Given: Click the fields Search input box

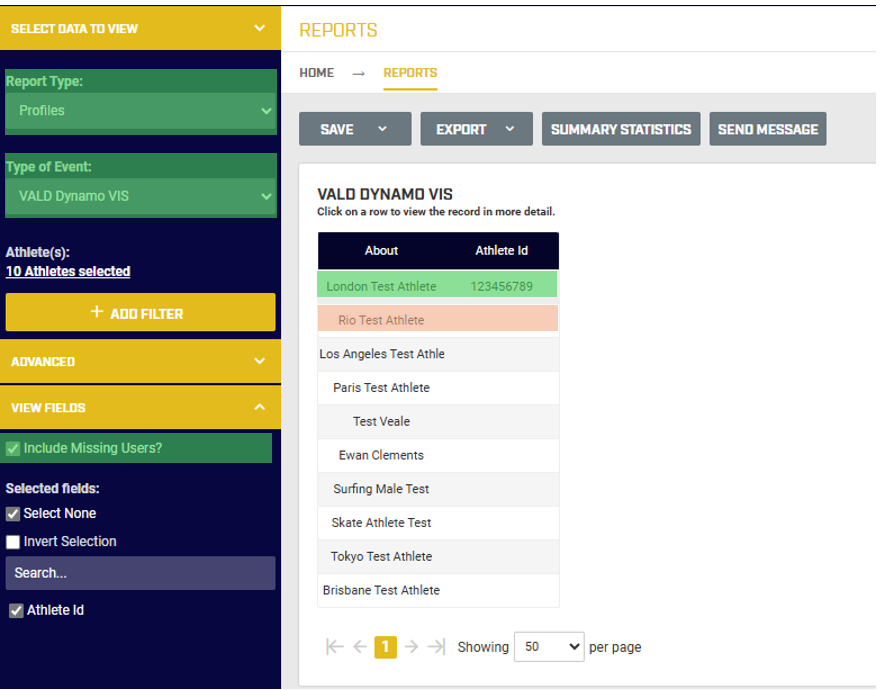Looking at the screenshot, I should pyautogui.click(x=140, y=573).
